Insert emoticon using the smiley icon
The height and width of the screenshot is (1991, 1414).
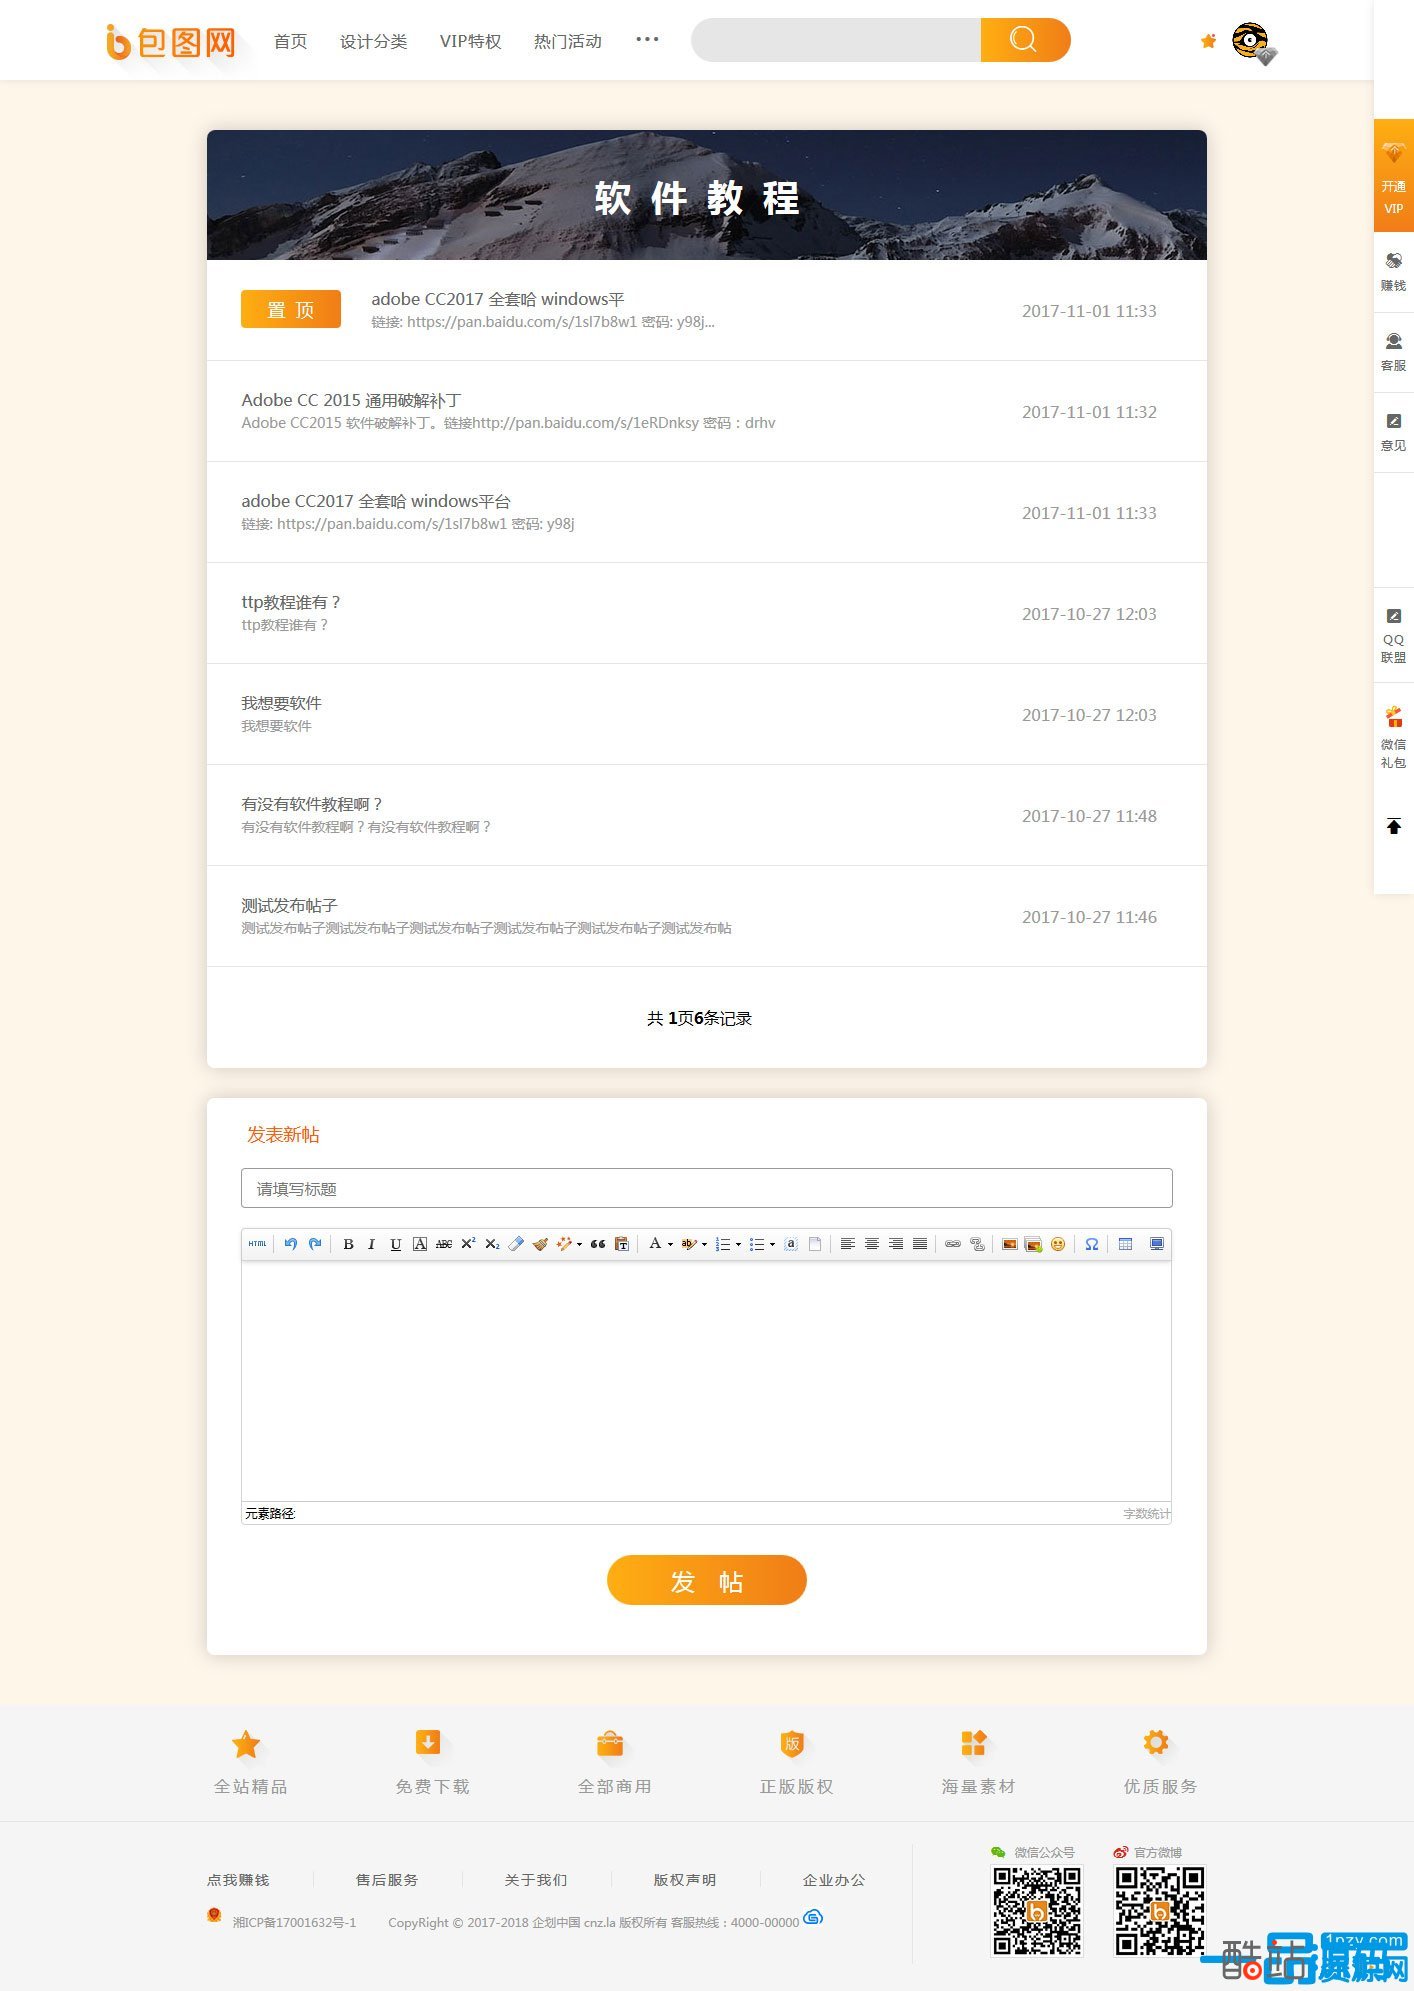1058,1244
